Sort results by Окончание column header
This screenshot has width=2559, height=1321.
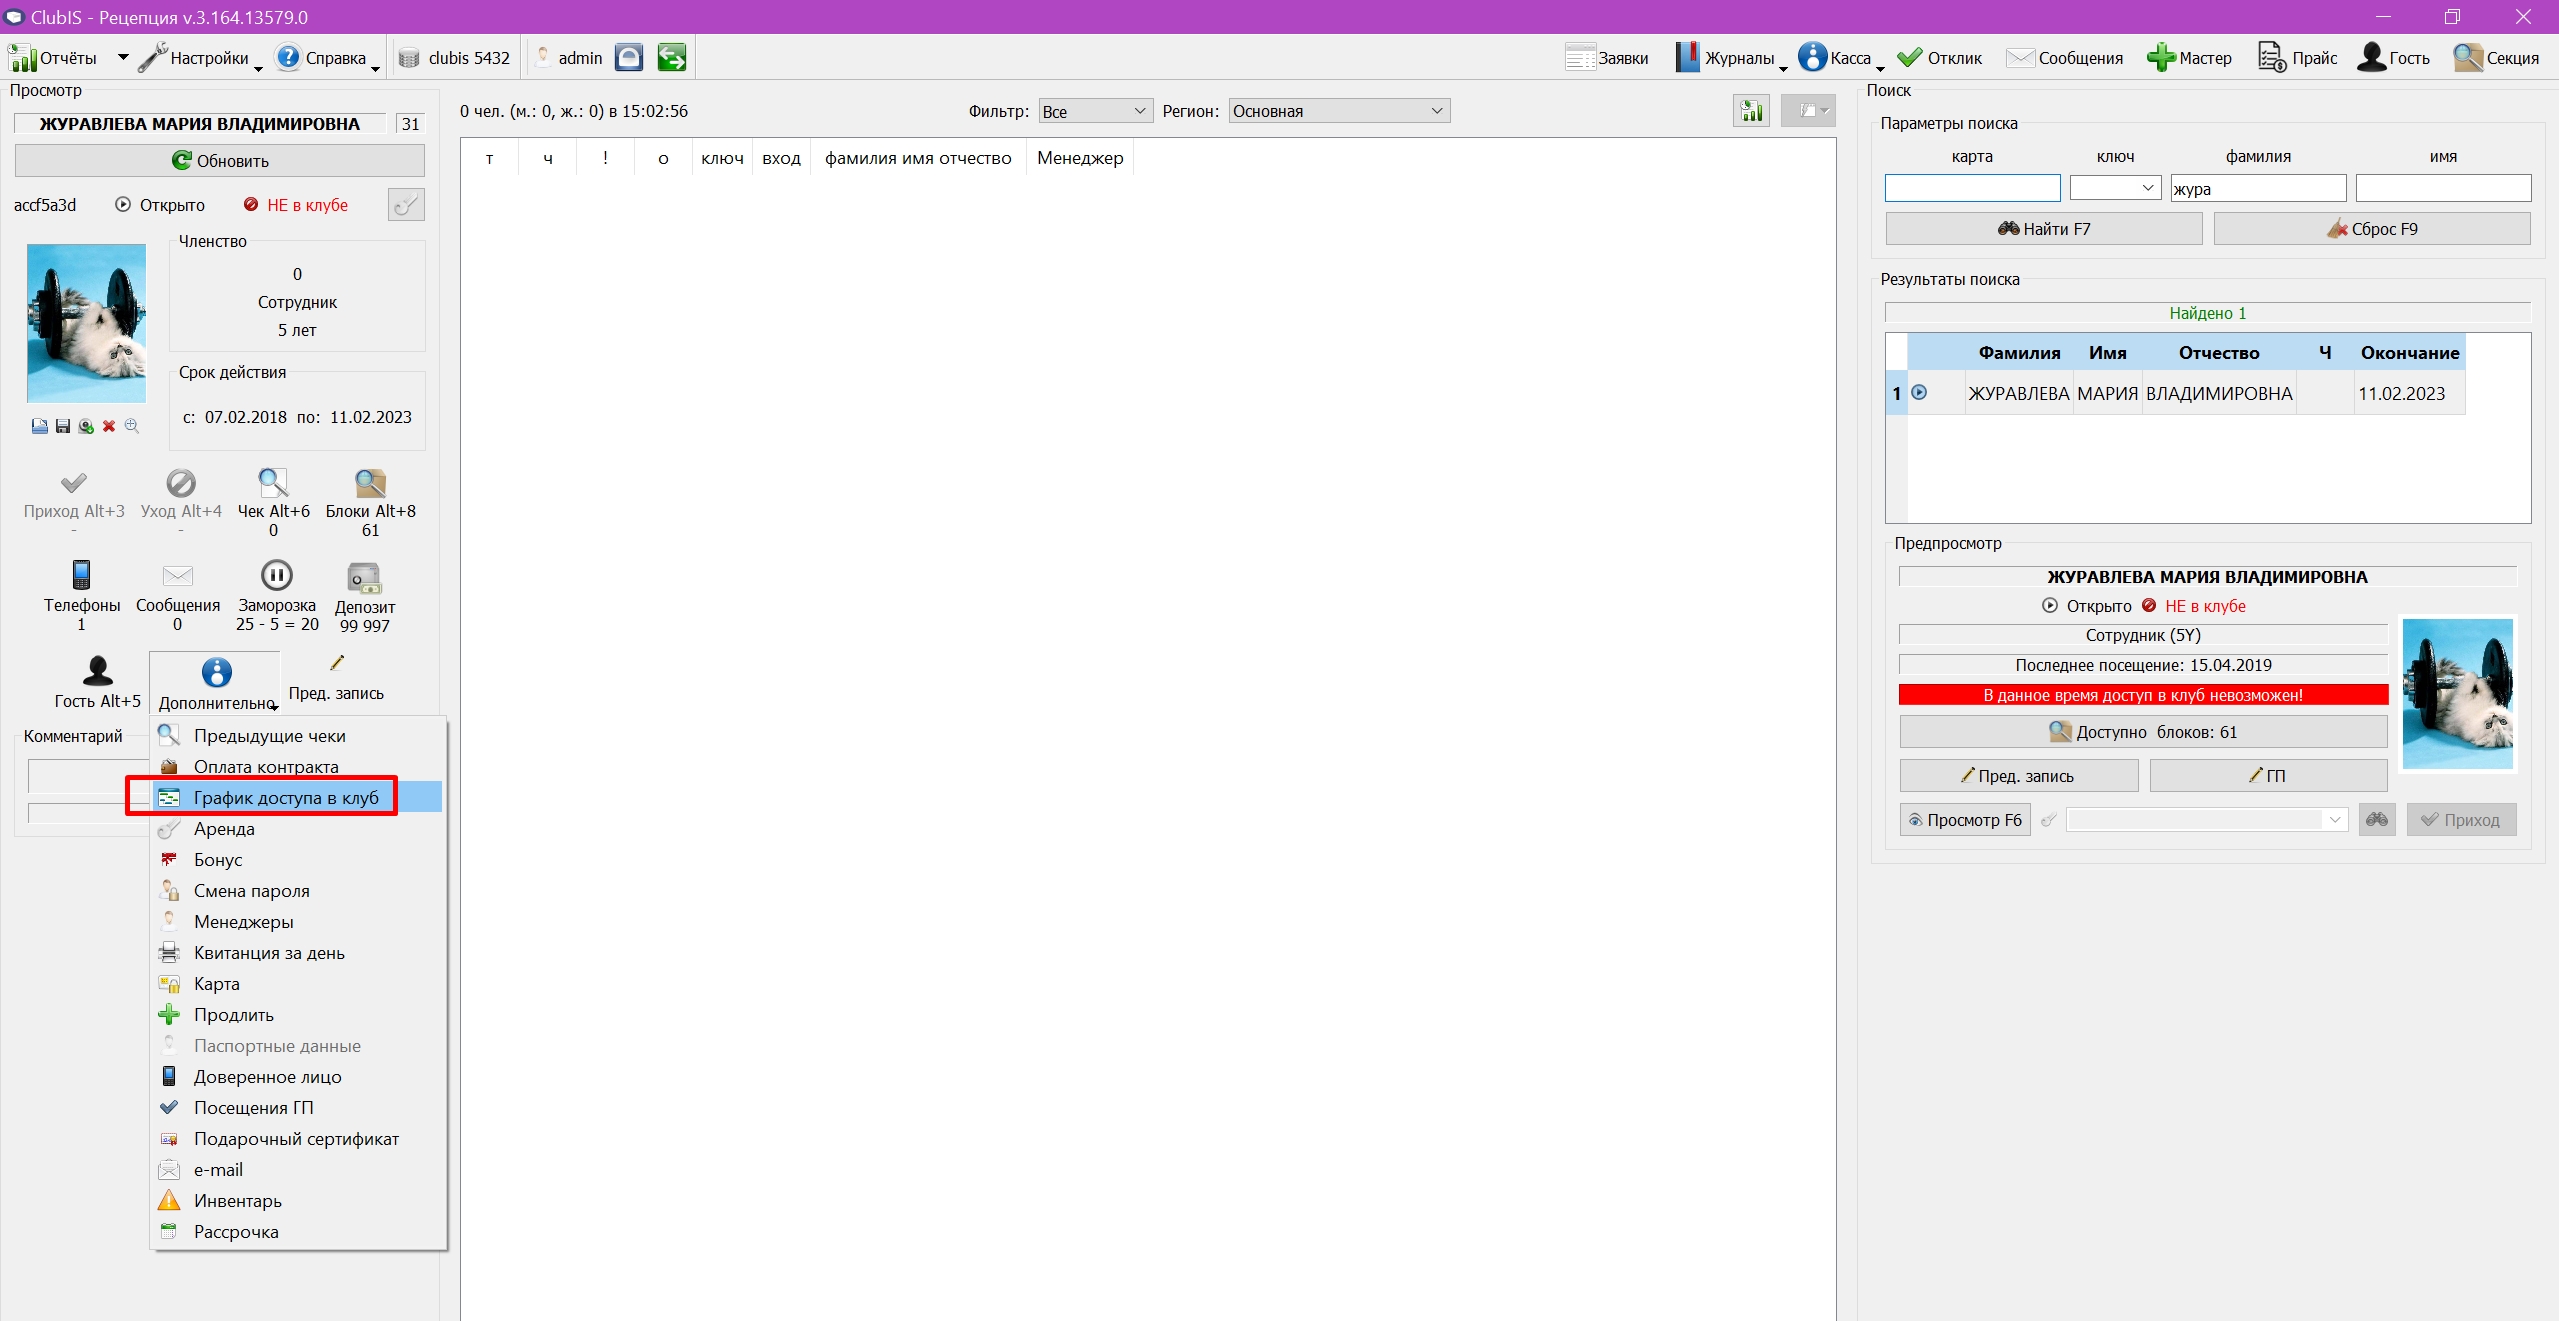coord(2409,352)
